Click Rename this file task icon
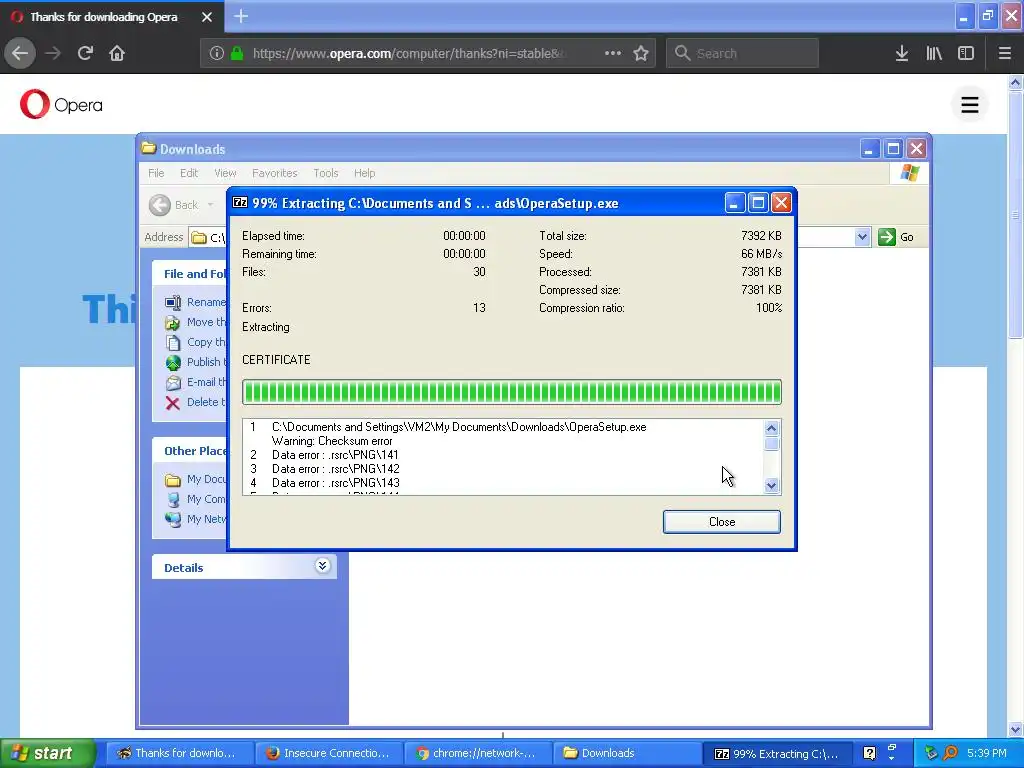Screen dimensions: 1024x768 point(172,302)
